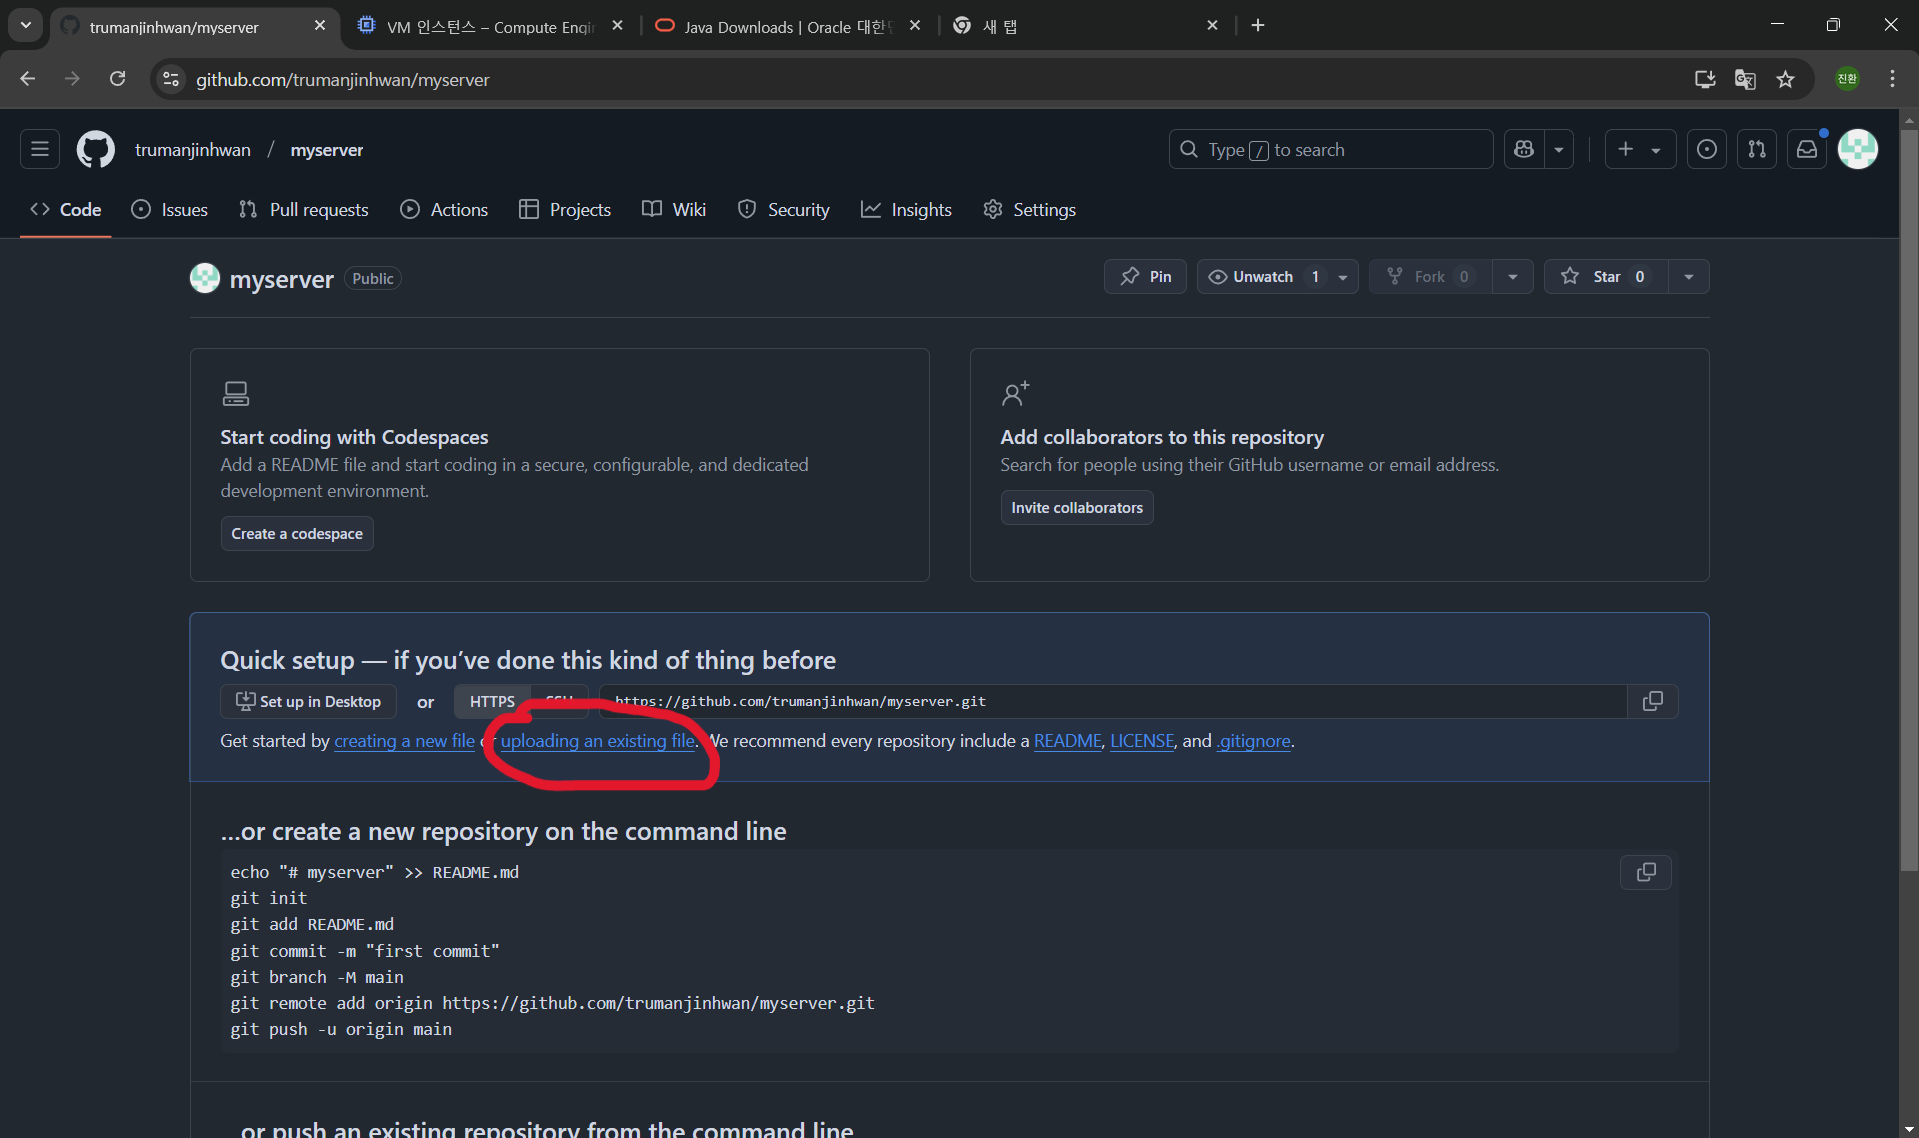The height and width of the screenshot is (1138, 1919).
Task: Switch to the Actions tab
Action: [x=445, y=210]
